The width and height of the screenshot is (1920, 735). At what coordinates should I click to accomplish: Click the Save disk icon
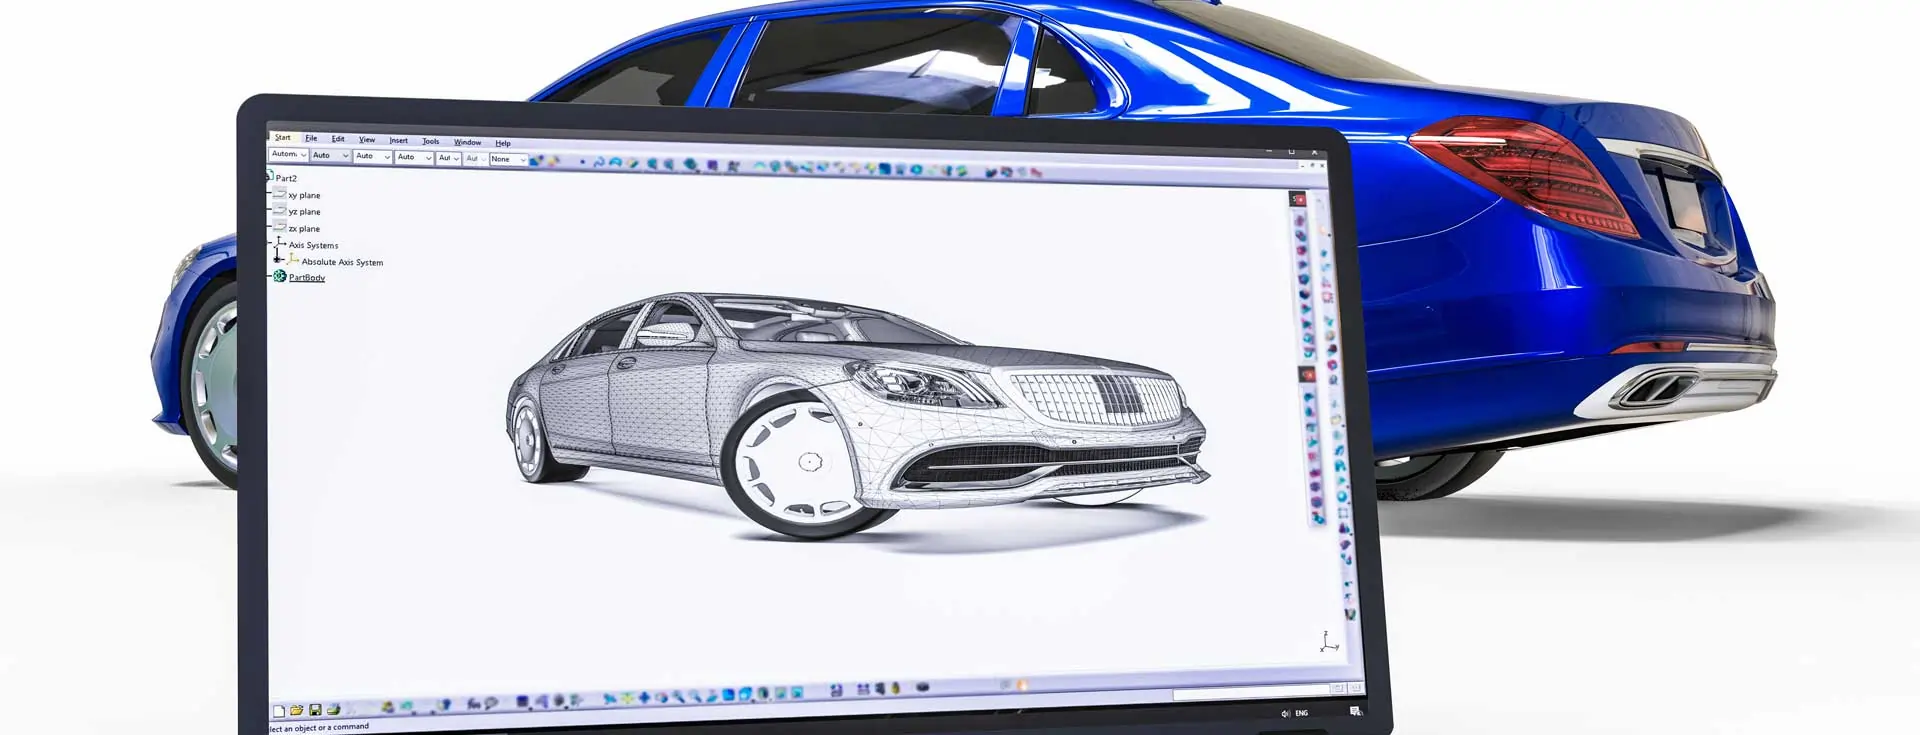click(315, 710)
